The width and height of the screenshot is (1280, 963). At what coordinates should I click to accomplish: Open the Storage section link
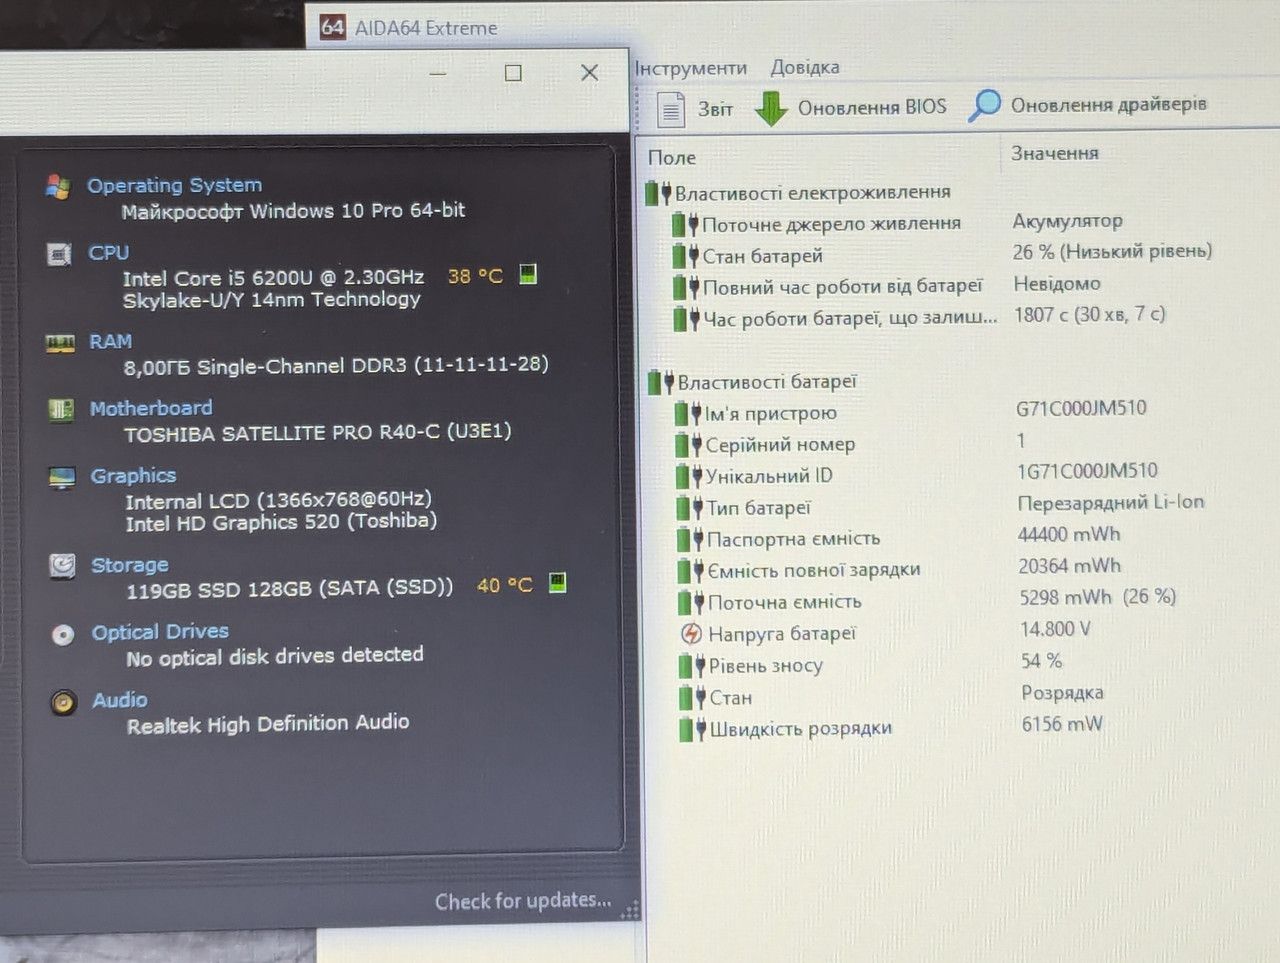coord(130,565)
